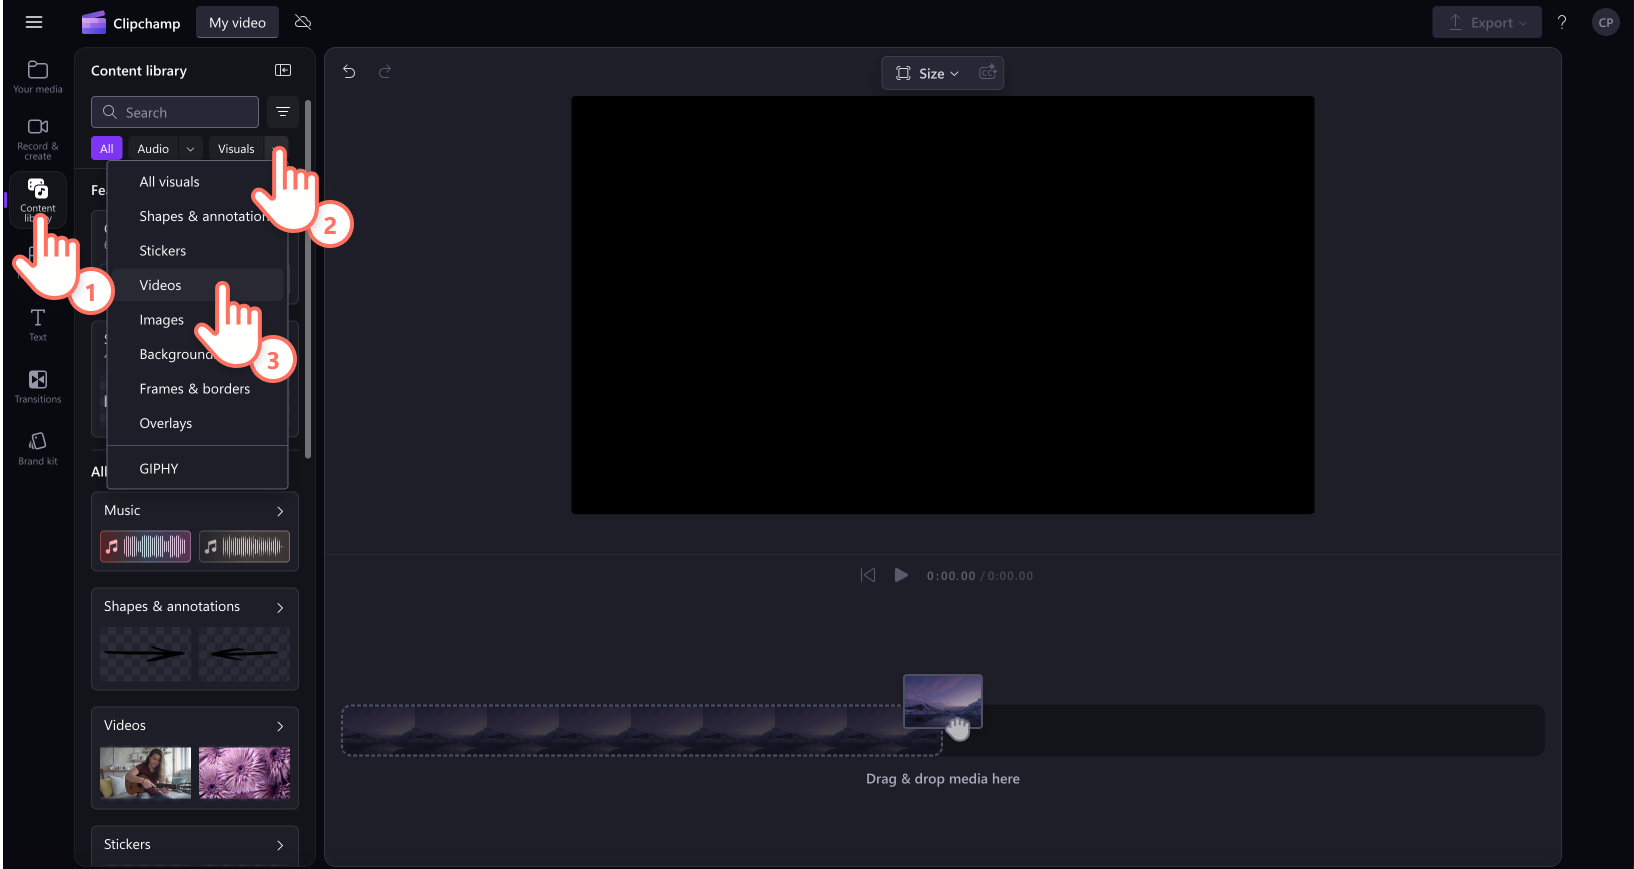
Task: Open the CP account avatar
Action: click(1606, 22)
